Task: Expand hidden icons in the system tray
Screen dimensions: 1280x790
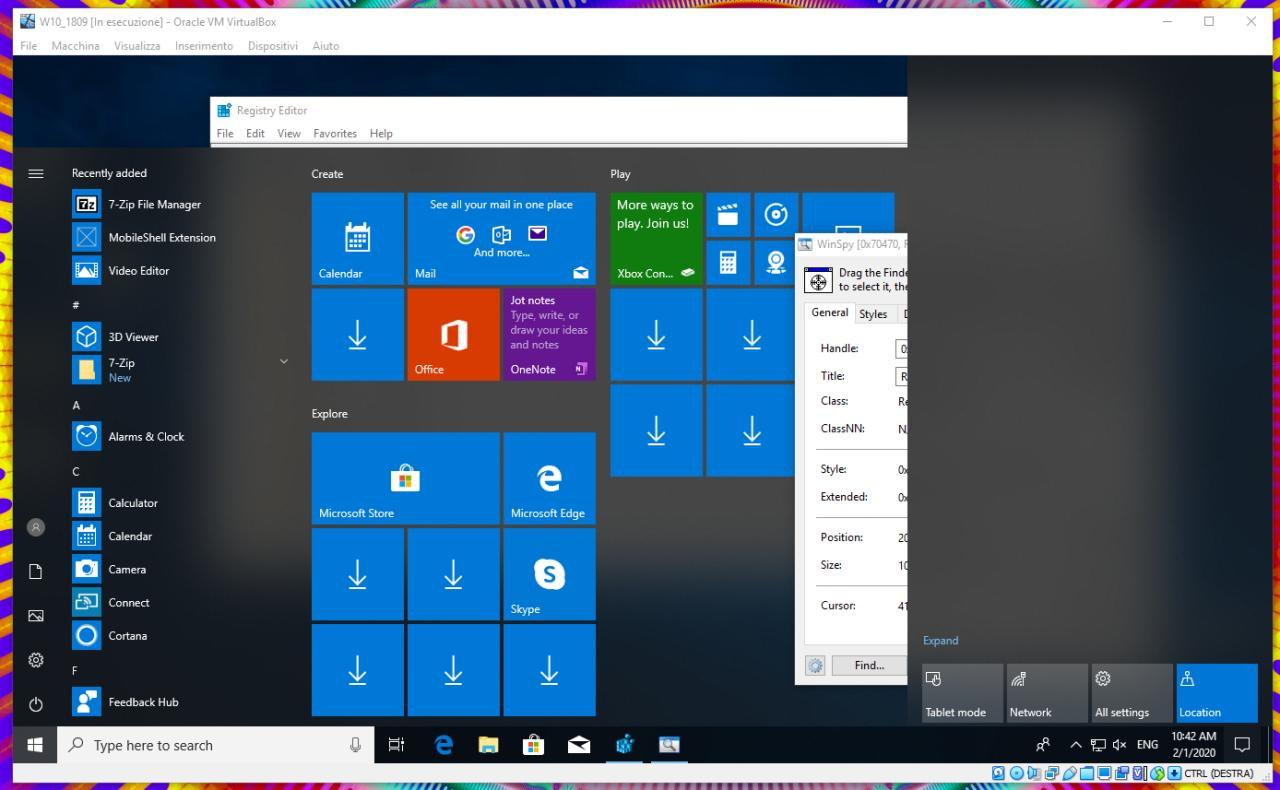Action: (x=1076, y=744)
